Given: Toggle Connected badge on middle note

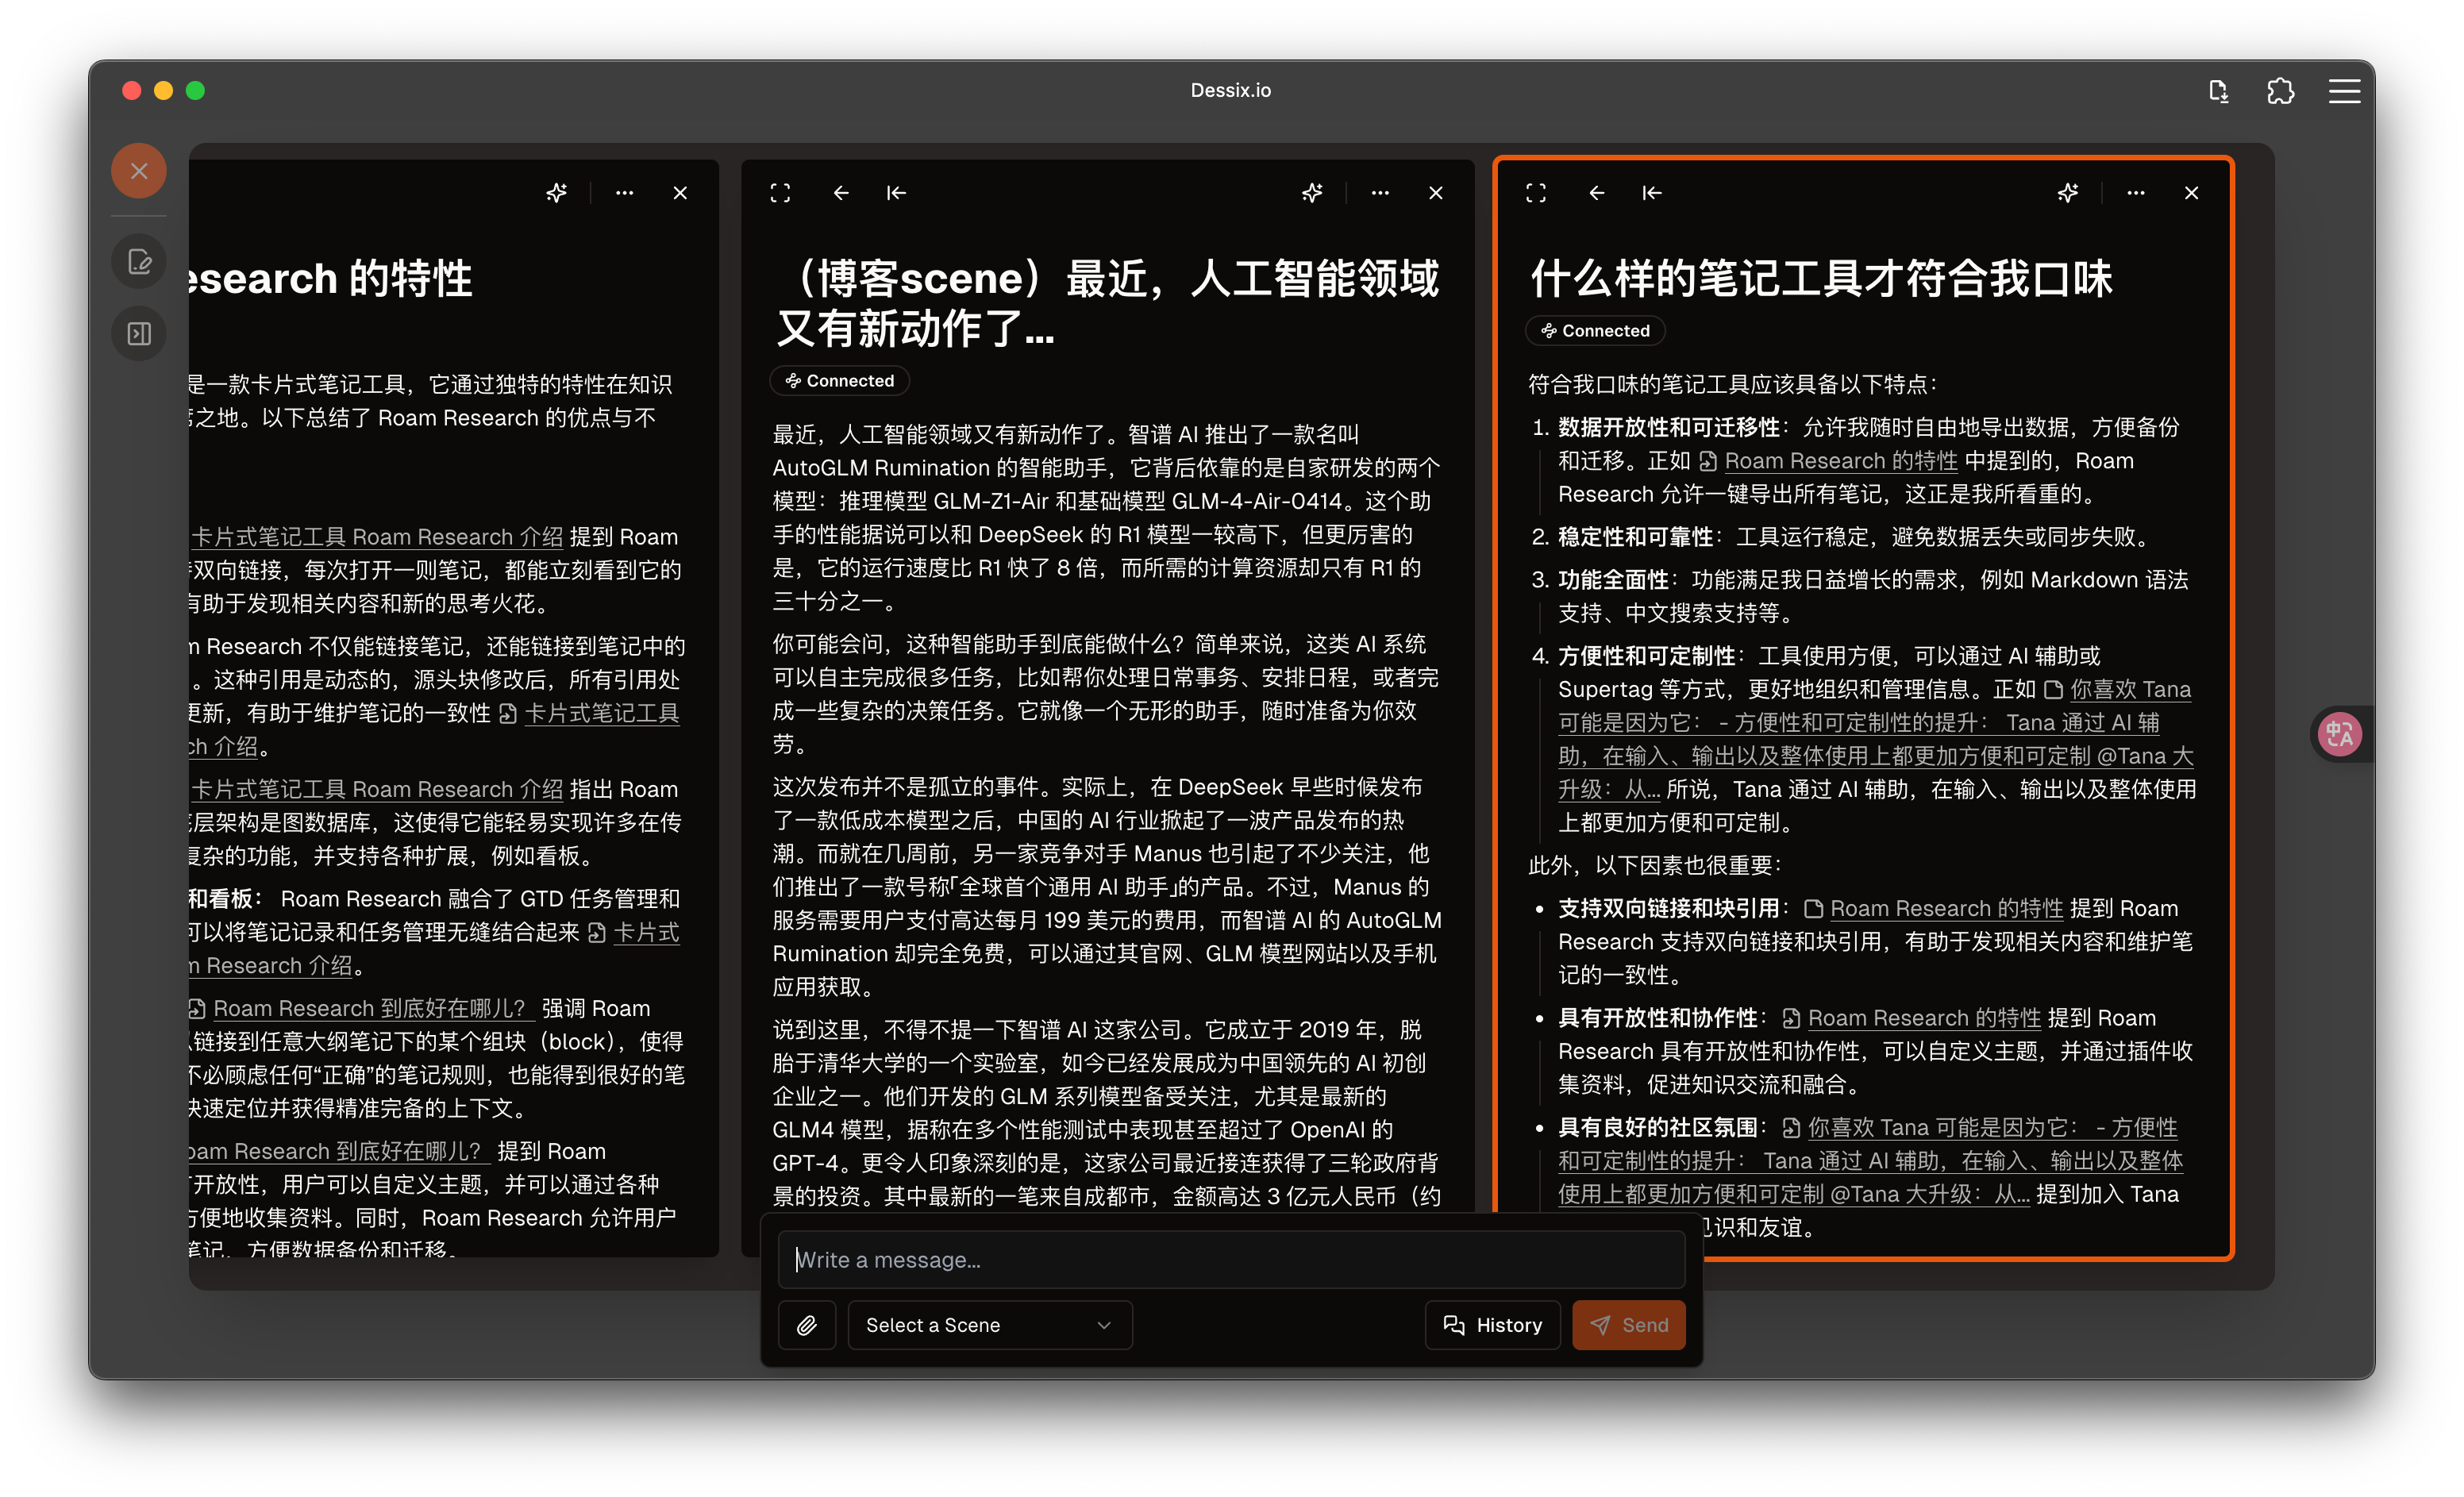Looking at the screenshot, I should 839,380.
